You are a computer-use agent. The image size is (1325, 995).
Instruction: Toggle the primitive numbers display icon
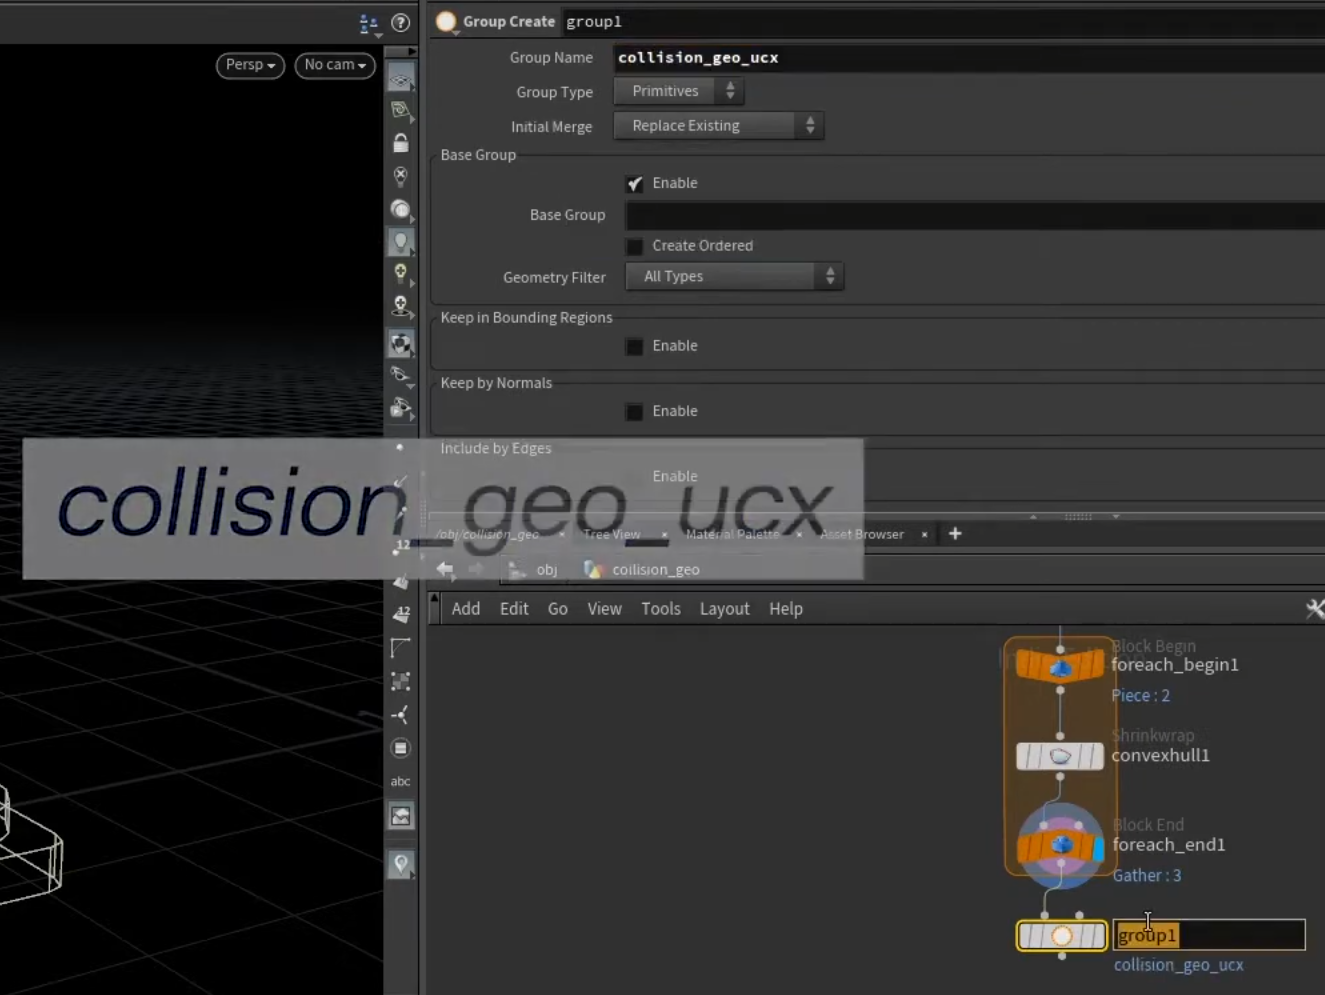[400, 614]
